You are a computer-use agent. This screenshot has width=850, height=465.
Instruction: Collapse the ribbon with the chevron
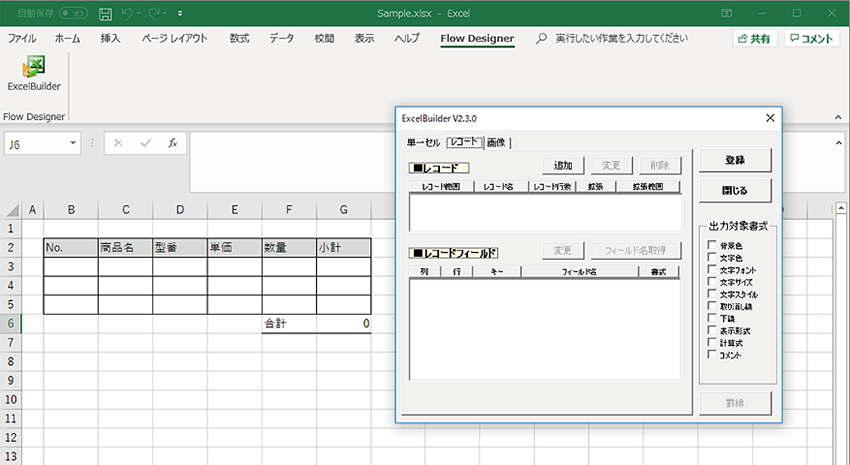coord(838,117)
